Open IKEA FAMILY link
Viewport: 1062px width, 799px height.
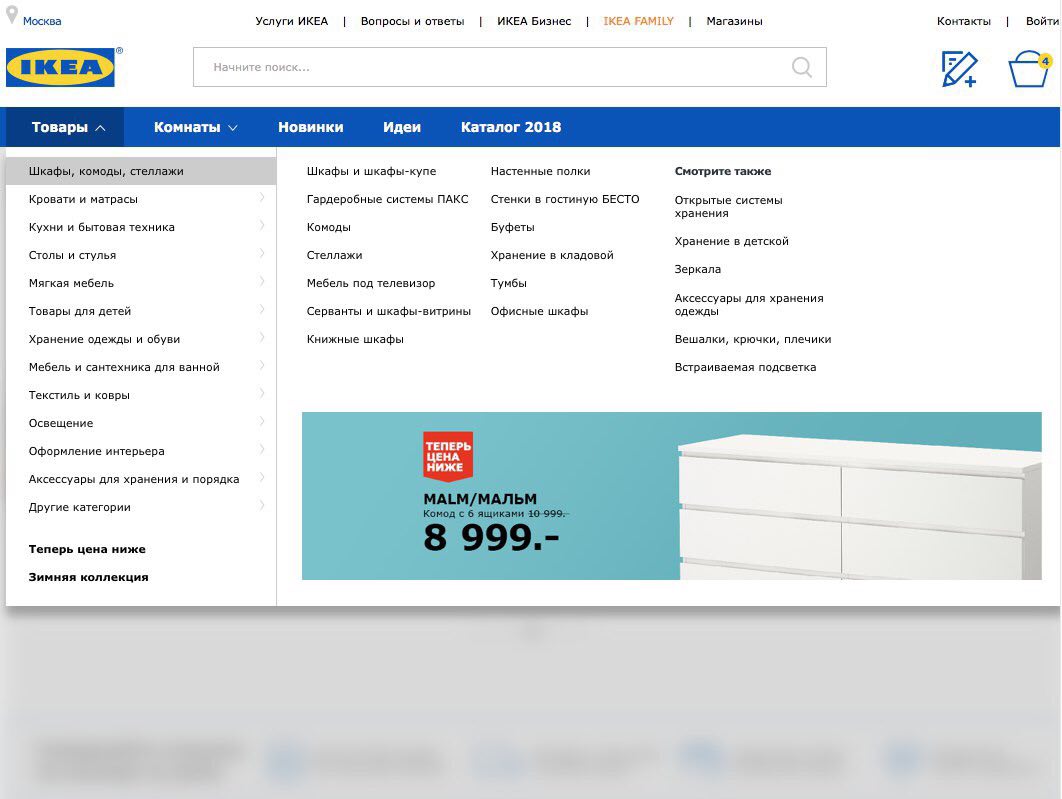click(639, 21)
